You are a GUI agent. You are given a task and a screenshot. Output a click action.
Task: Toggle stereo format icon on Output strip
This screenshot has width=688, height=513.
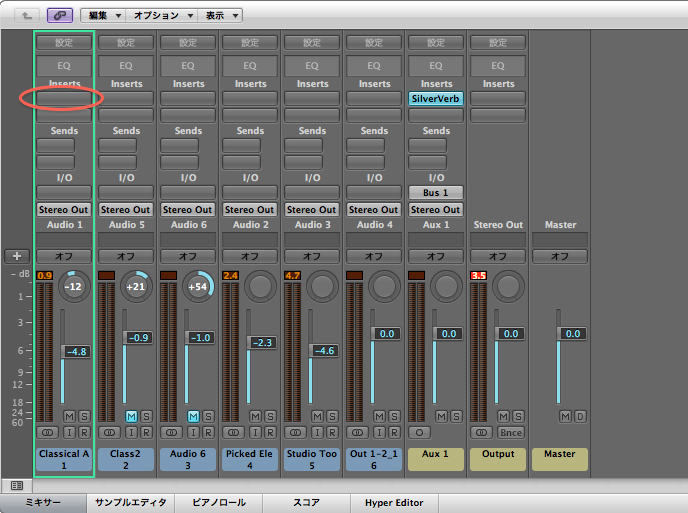481,433
